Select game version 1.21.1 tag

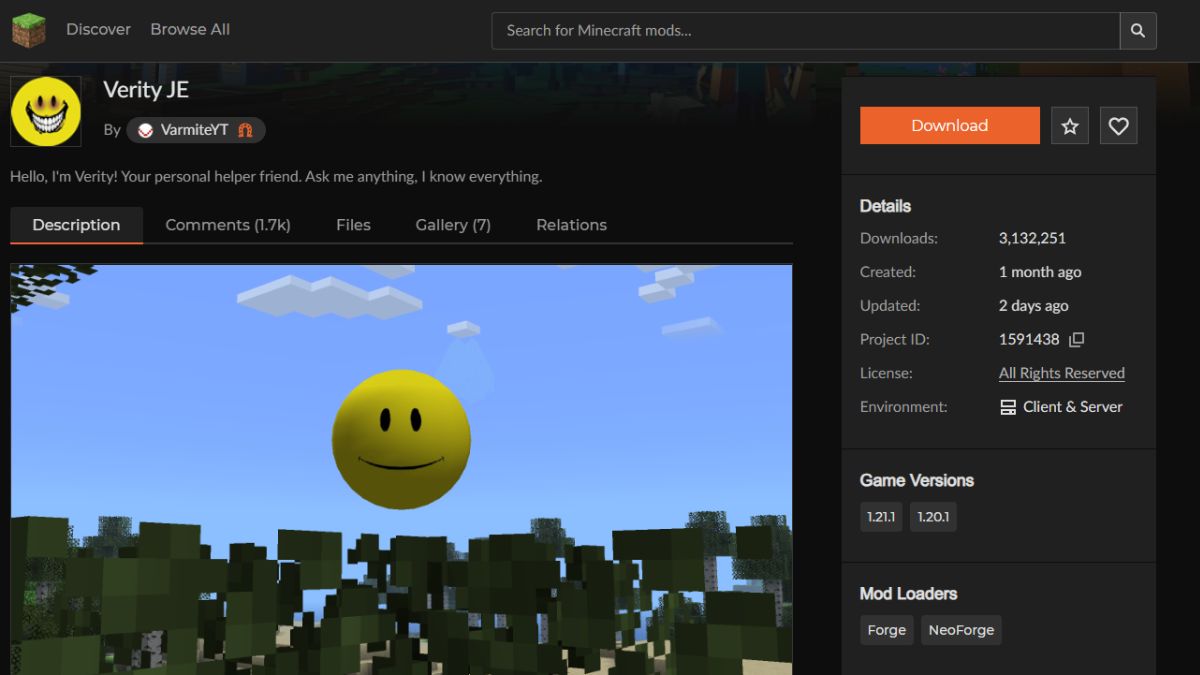pyautogui.click(x=880, y=517)
